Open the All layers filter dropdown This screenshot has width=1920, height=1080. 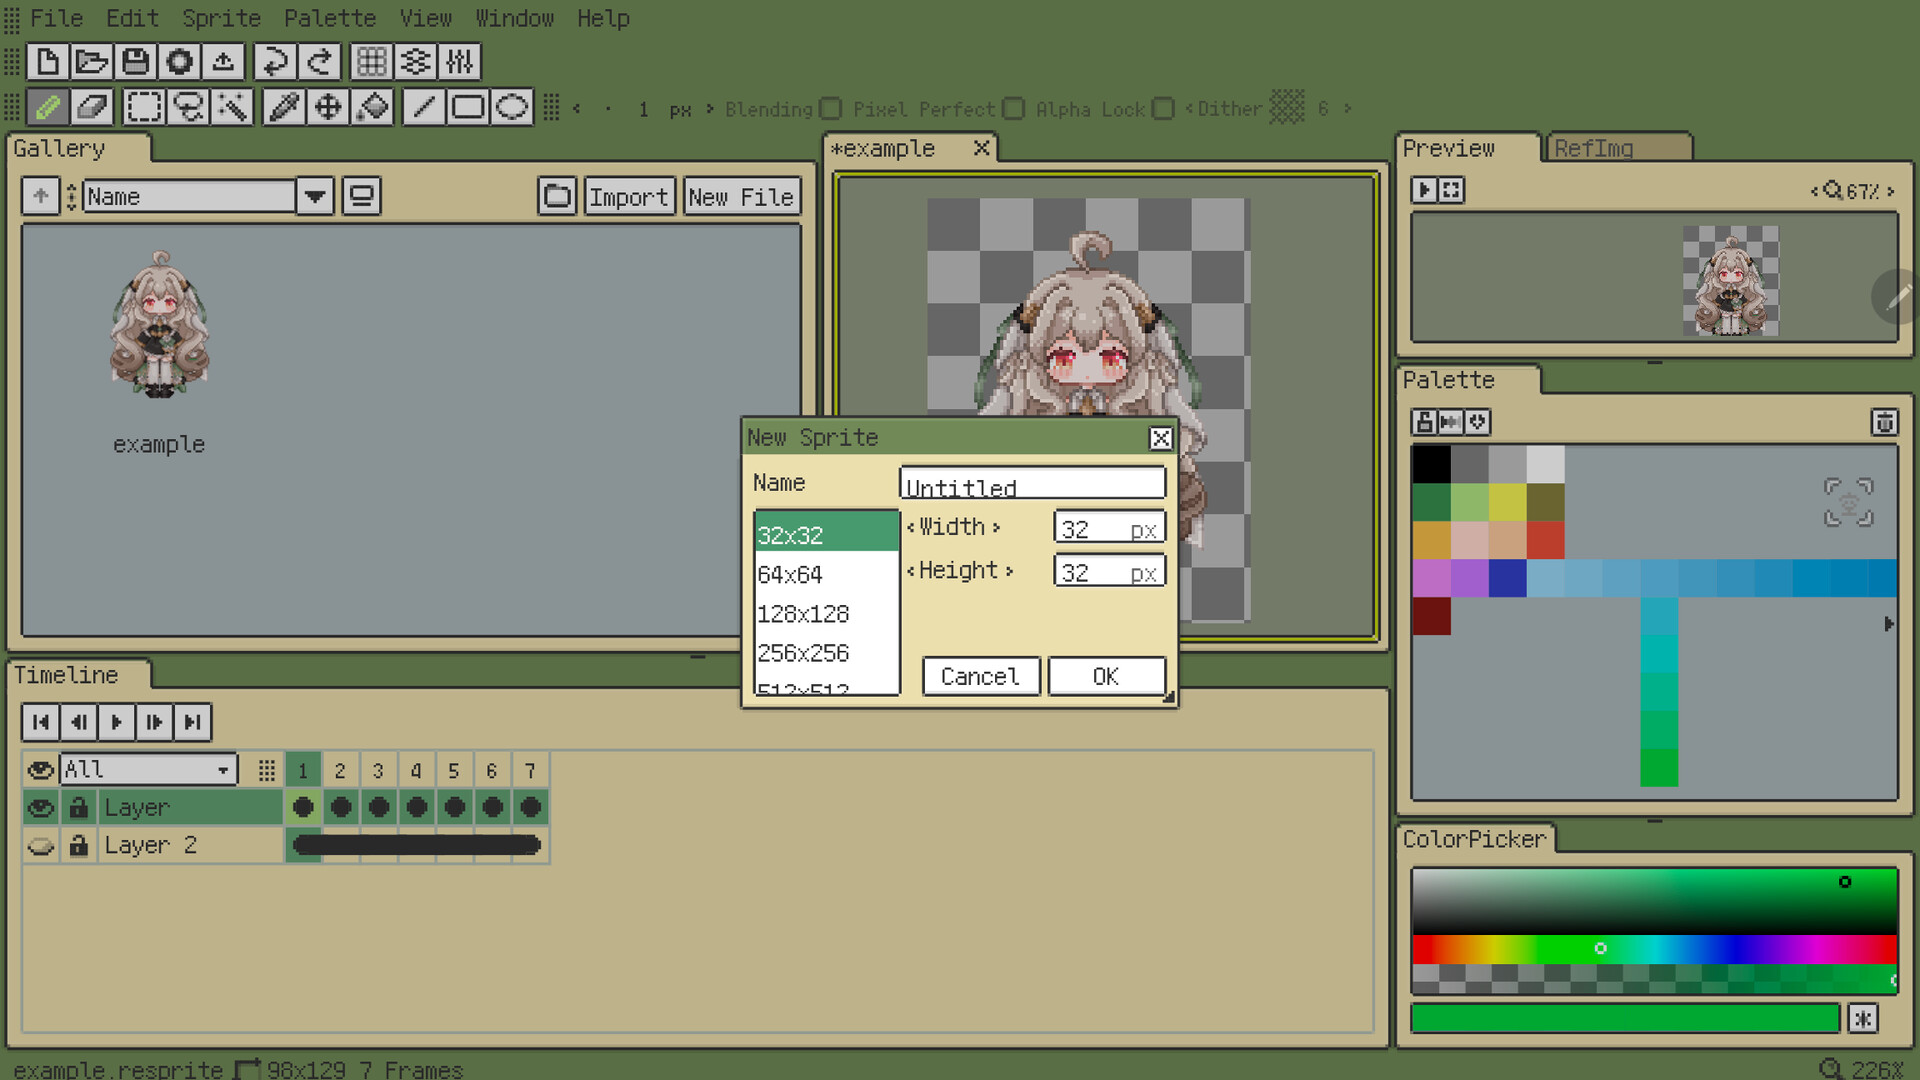(x=222, y=769)
